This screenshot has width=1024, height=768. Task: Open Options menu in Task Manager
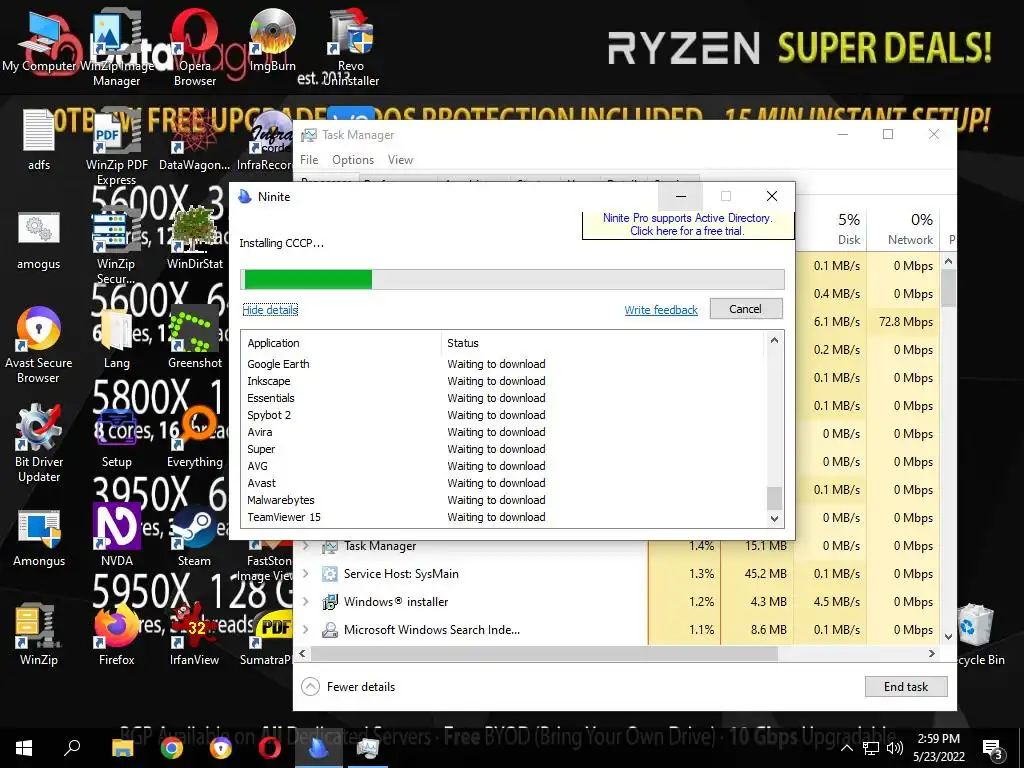click(x=353, y=159)
